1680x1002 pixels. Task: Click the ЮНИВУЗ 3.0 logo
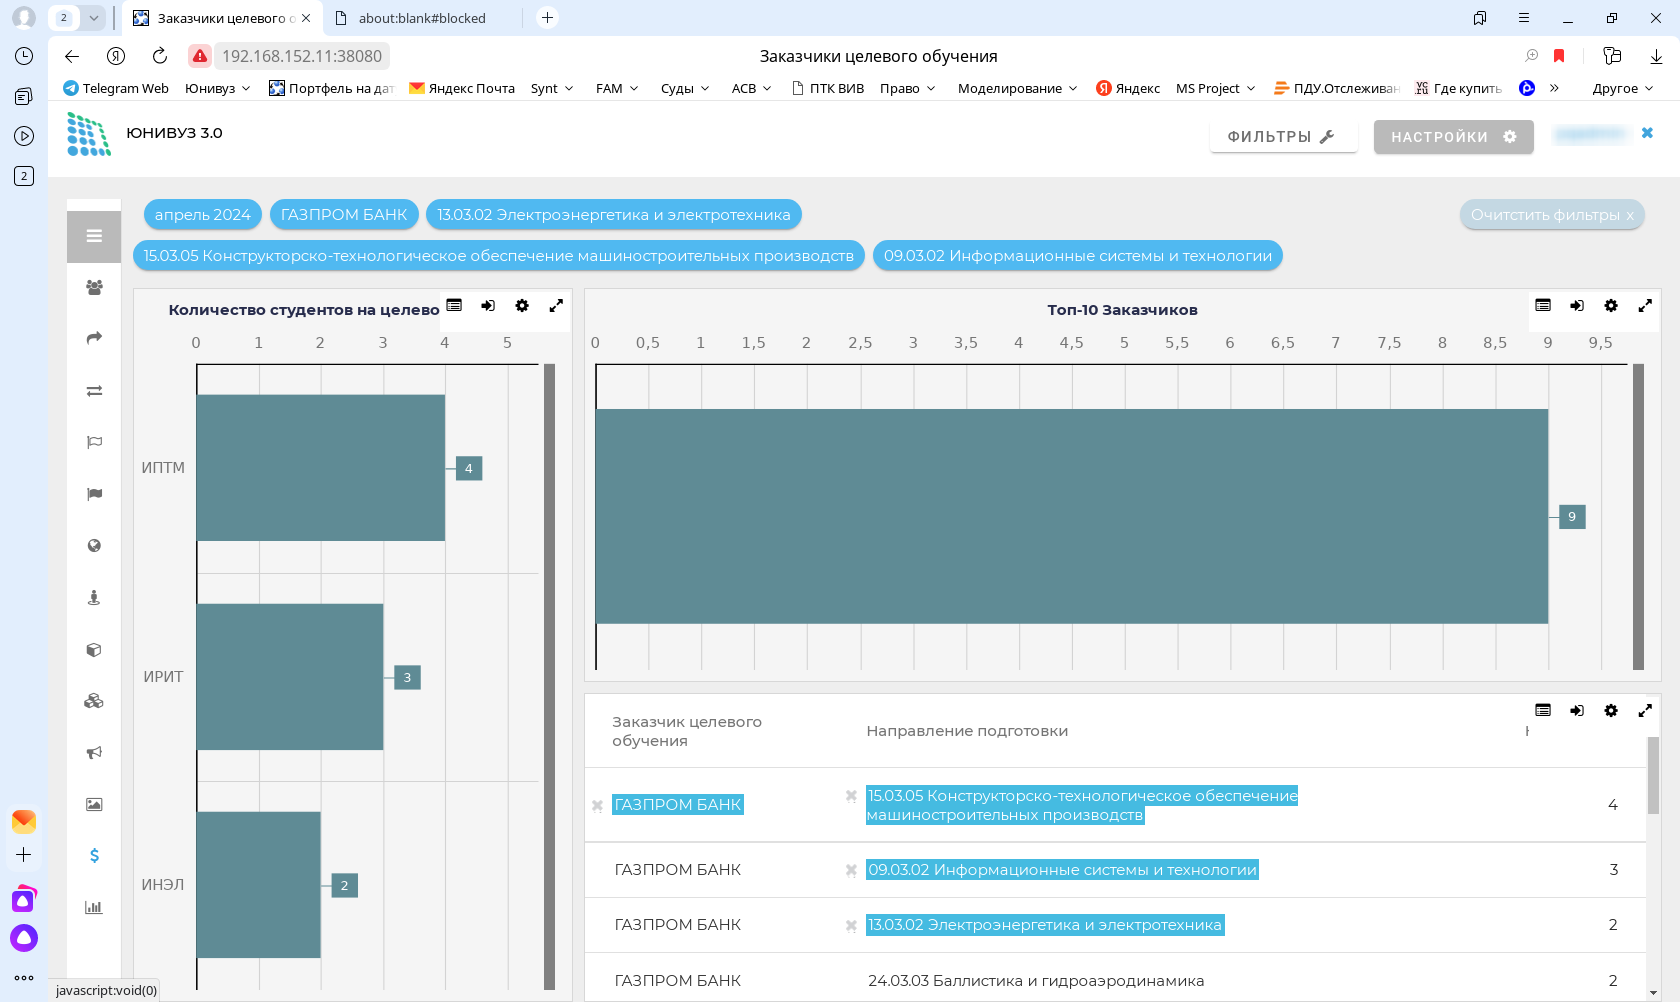89,134
